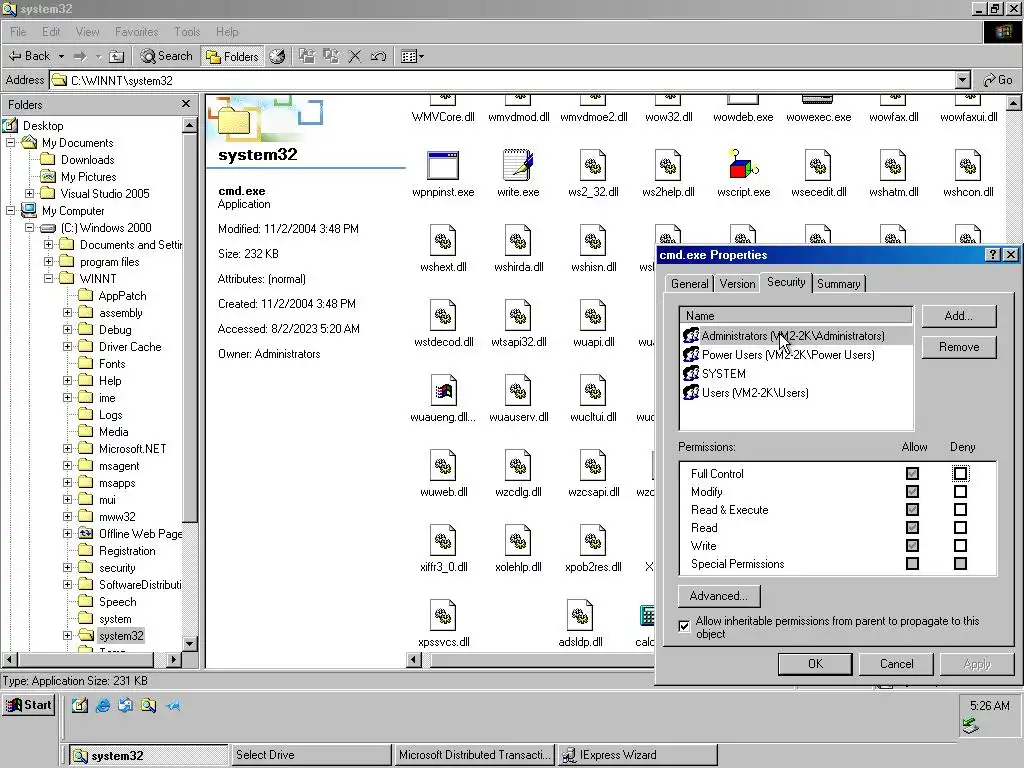Open the Start menu
This screenshot has width=1024, height=768.
(x=29, y=705)
